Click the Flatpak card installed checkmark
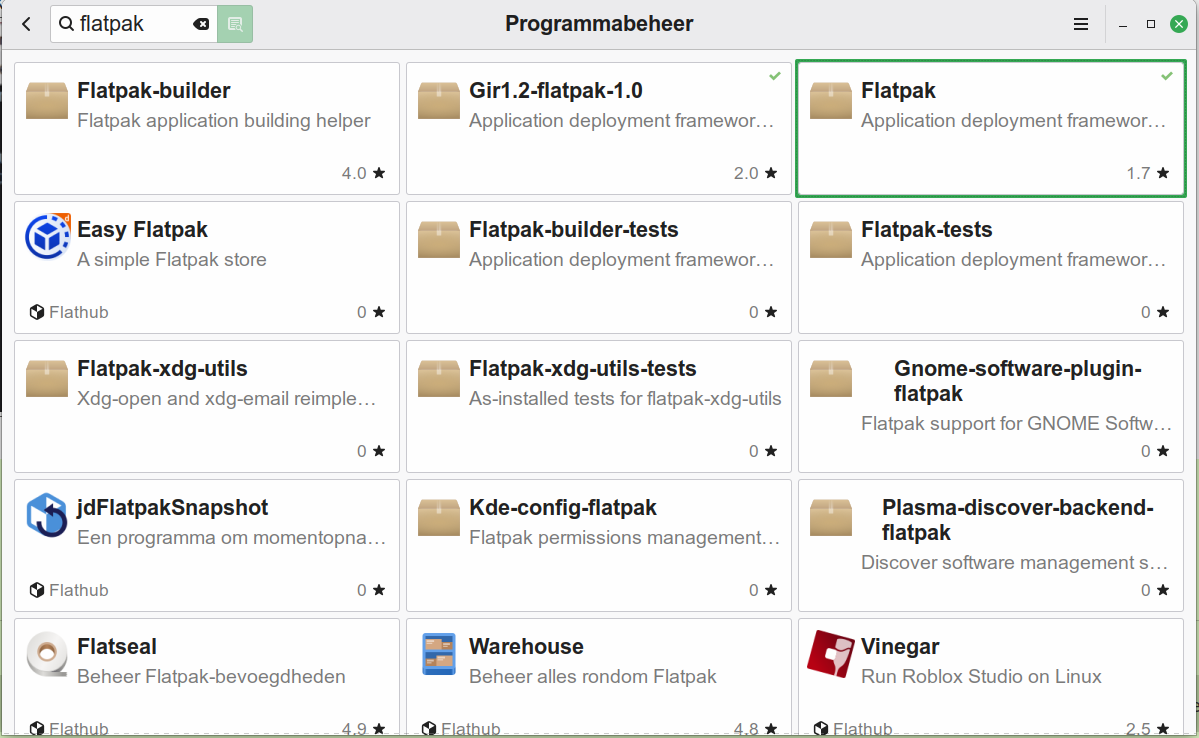The width and height of the screenshot is (1199, 738). click(x=1167, y=76)
